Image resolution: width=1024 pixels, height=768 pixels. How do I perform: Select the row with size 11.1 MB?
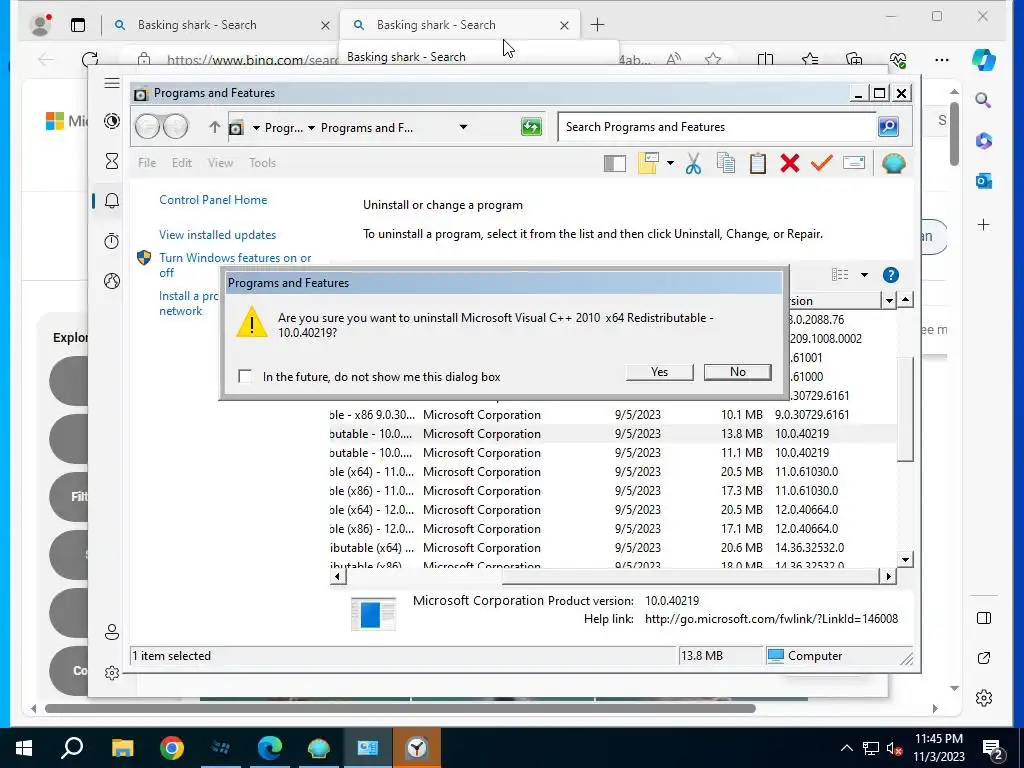point(613,453)
